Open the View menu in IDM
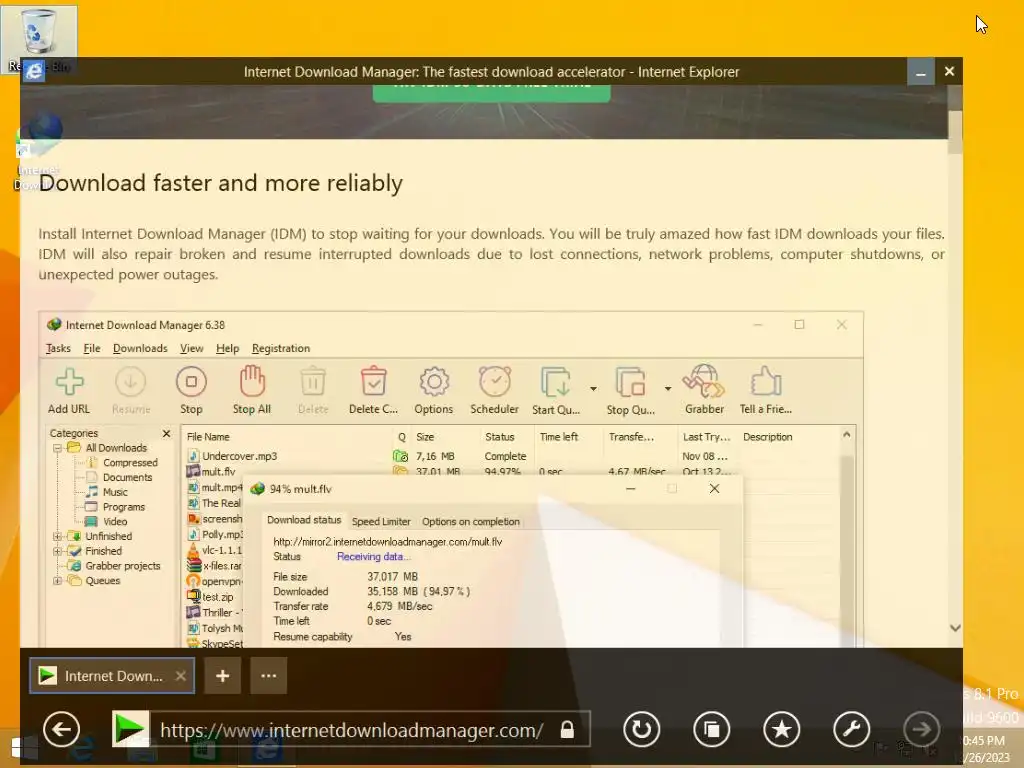The image size is (1024, 768). (x=191, y=348)
